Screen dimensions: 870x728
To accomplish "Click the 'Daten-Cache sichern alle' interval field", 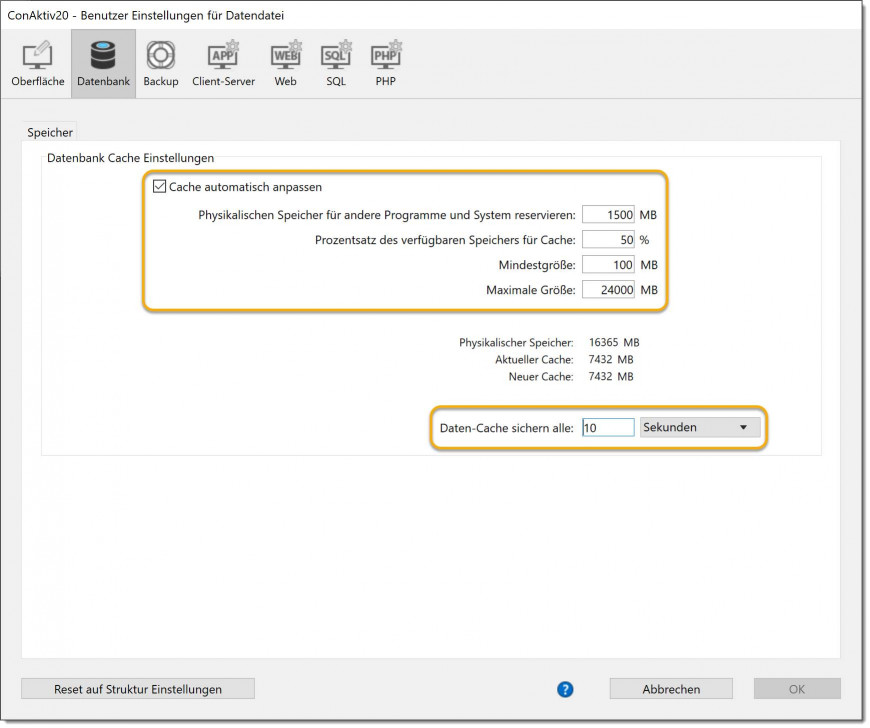I will 608,427.
